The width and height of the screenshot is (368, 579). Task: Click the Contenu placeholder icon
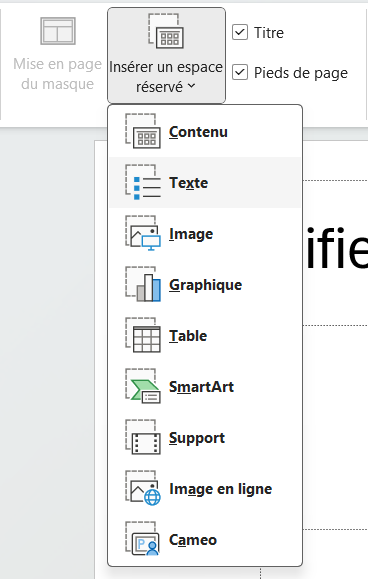[x=143, y=131]
